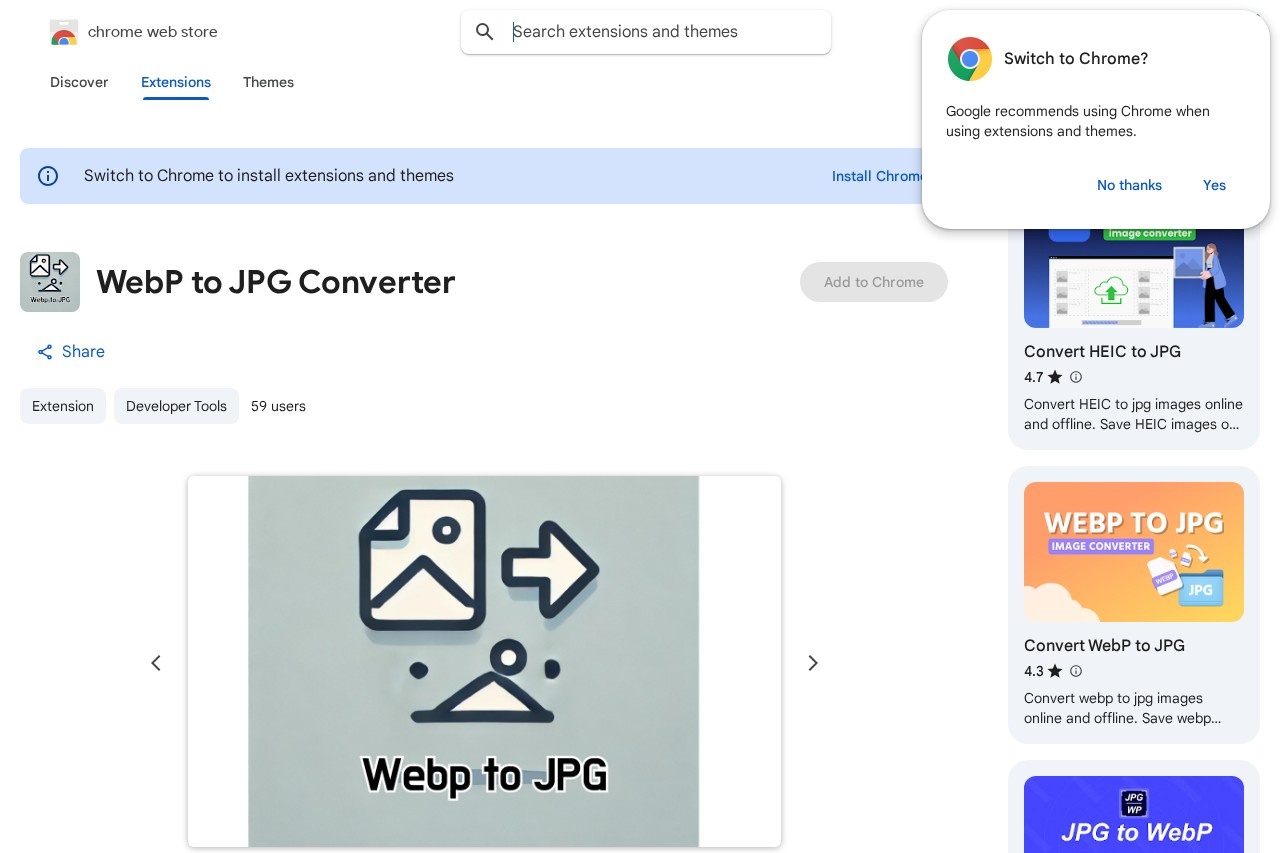This screenshot has width=1280, height=853.
Task: Click info icon beside 4.7 rating
Action: pos(1076,377)
